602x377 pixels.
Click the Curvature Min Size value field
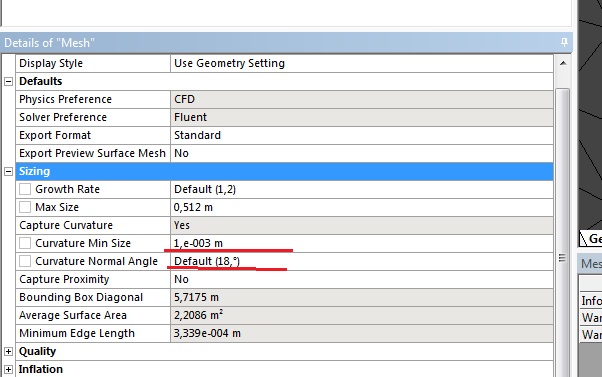(x=362, y=243)
